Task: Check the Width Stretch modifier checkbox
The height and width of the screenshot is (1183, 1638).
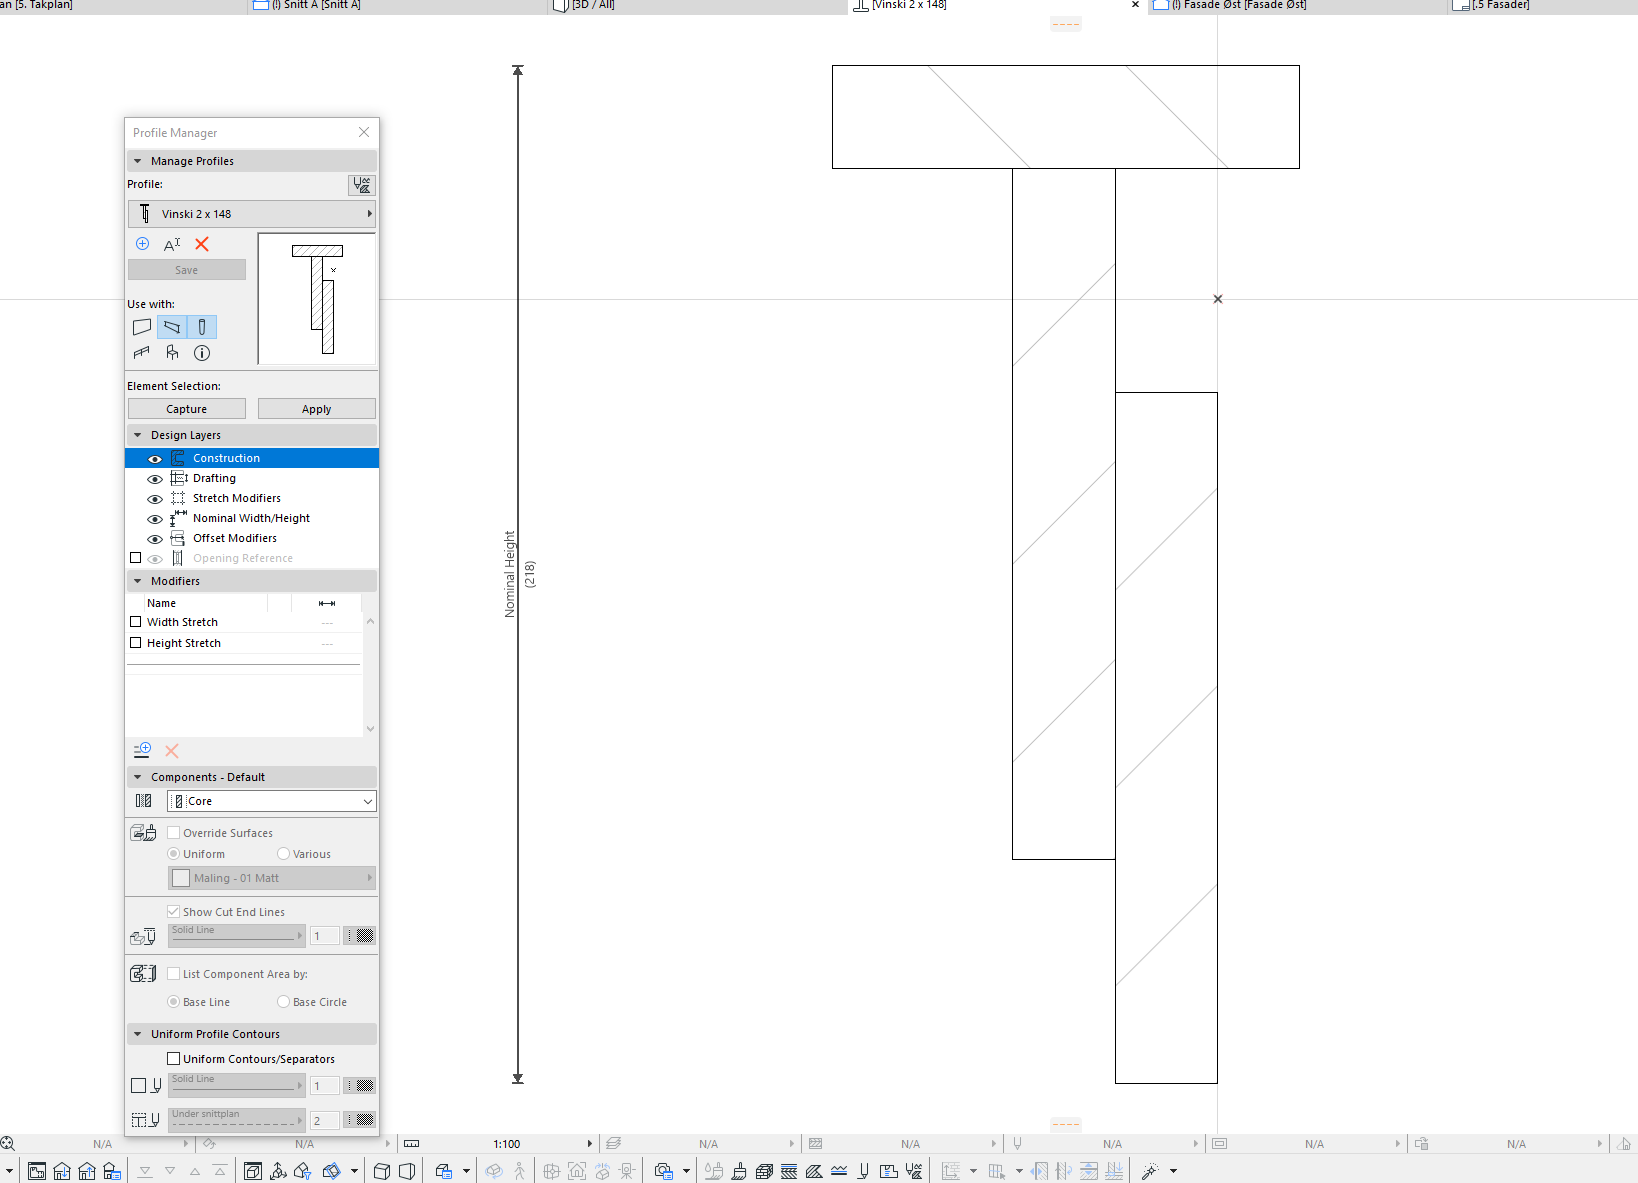Action: (x=136, y=622)
